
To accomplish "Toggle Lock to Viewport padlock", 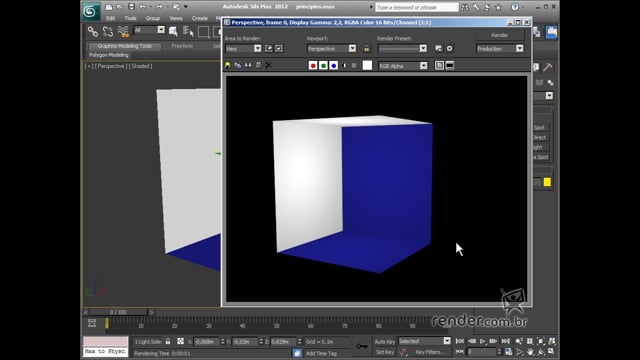I will tap(367, 49).
